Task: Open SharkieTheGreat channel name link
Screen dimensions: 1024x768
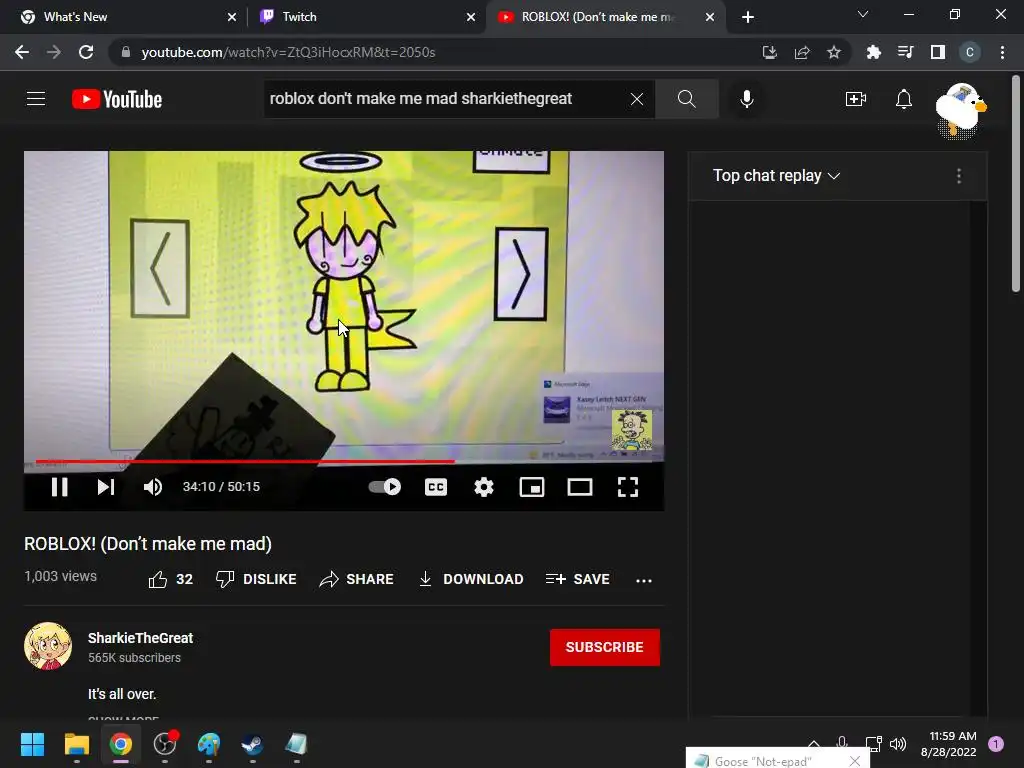Action: [x=140, y=638]
